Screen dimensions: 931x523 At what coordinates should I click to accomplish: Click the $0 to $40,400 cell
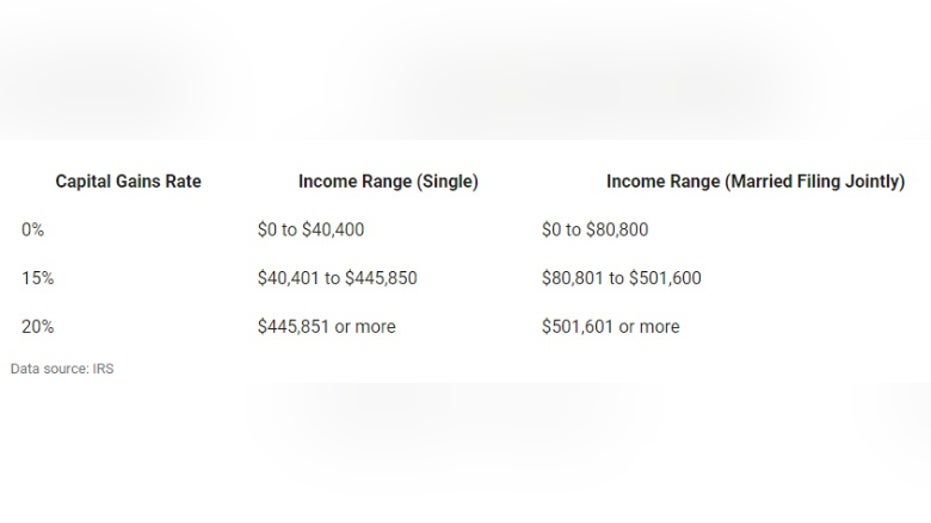click(x=311, y=230)
